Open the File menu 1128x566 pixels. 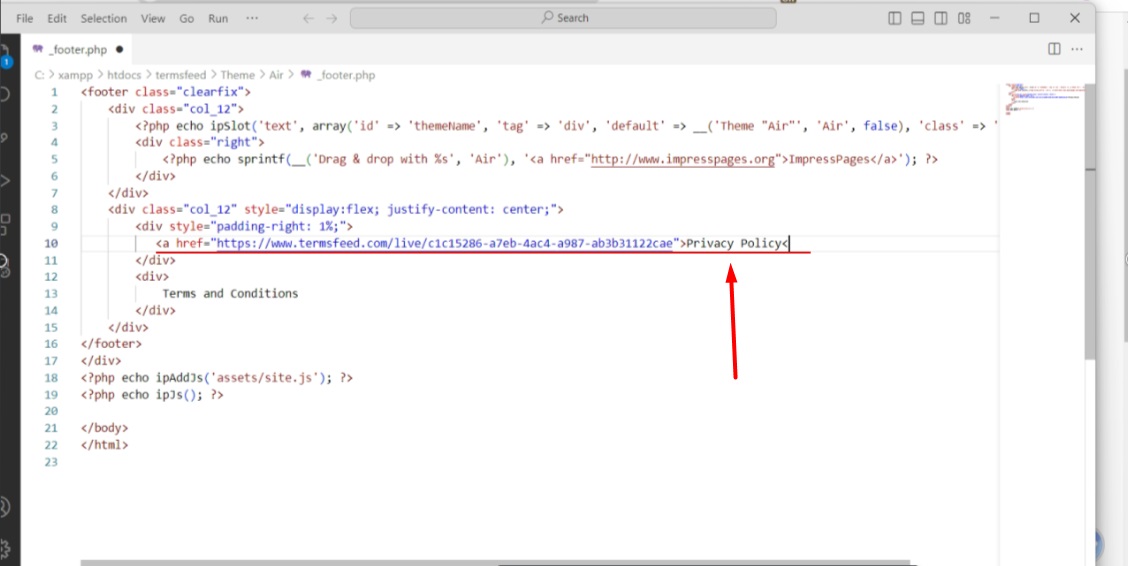tap(24, 19)
